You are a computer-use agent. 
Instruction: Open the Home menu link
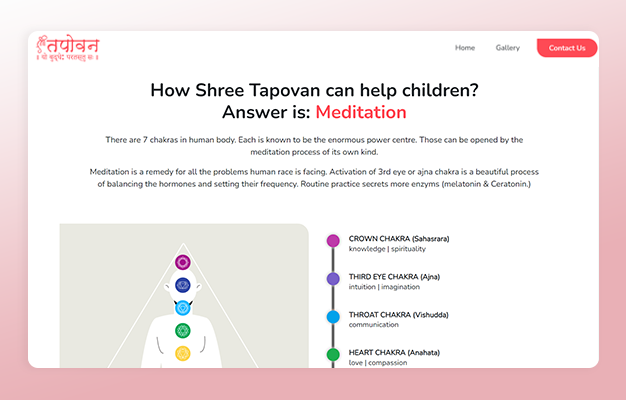coord(465,48)
